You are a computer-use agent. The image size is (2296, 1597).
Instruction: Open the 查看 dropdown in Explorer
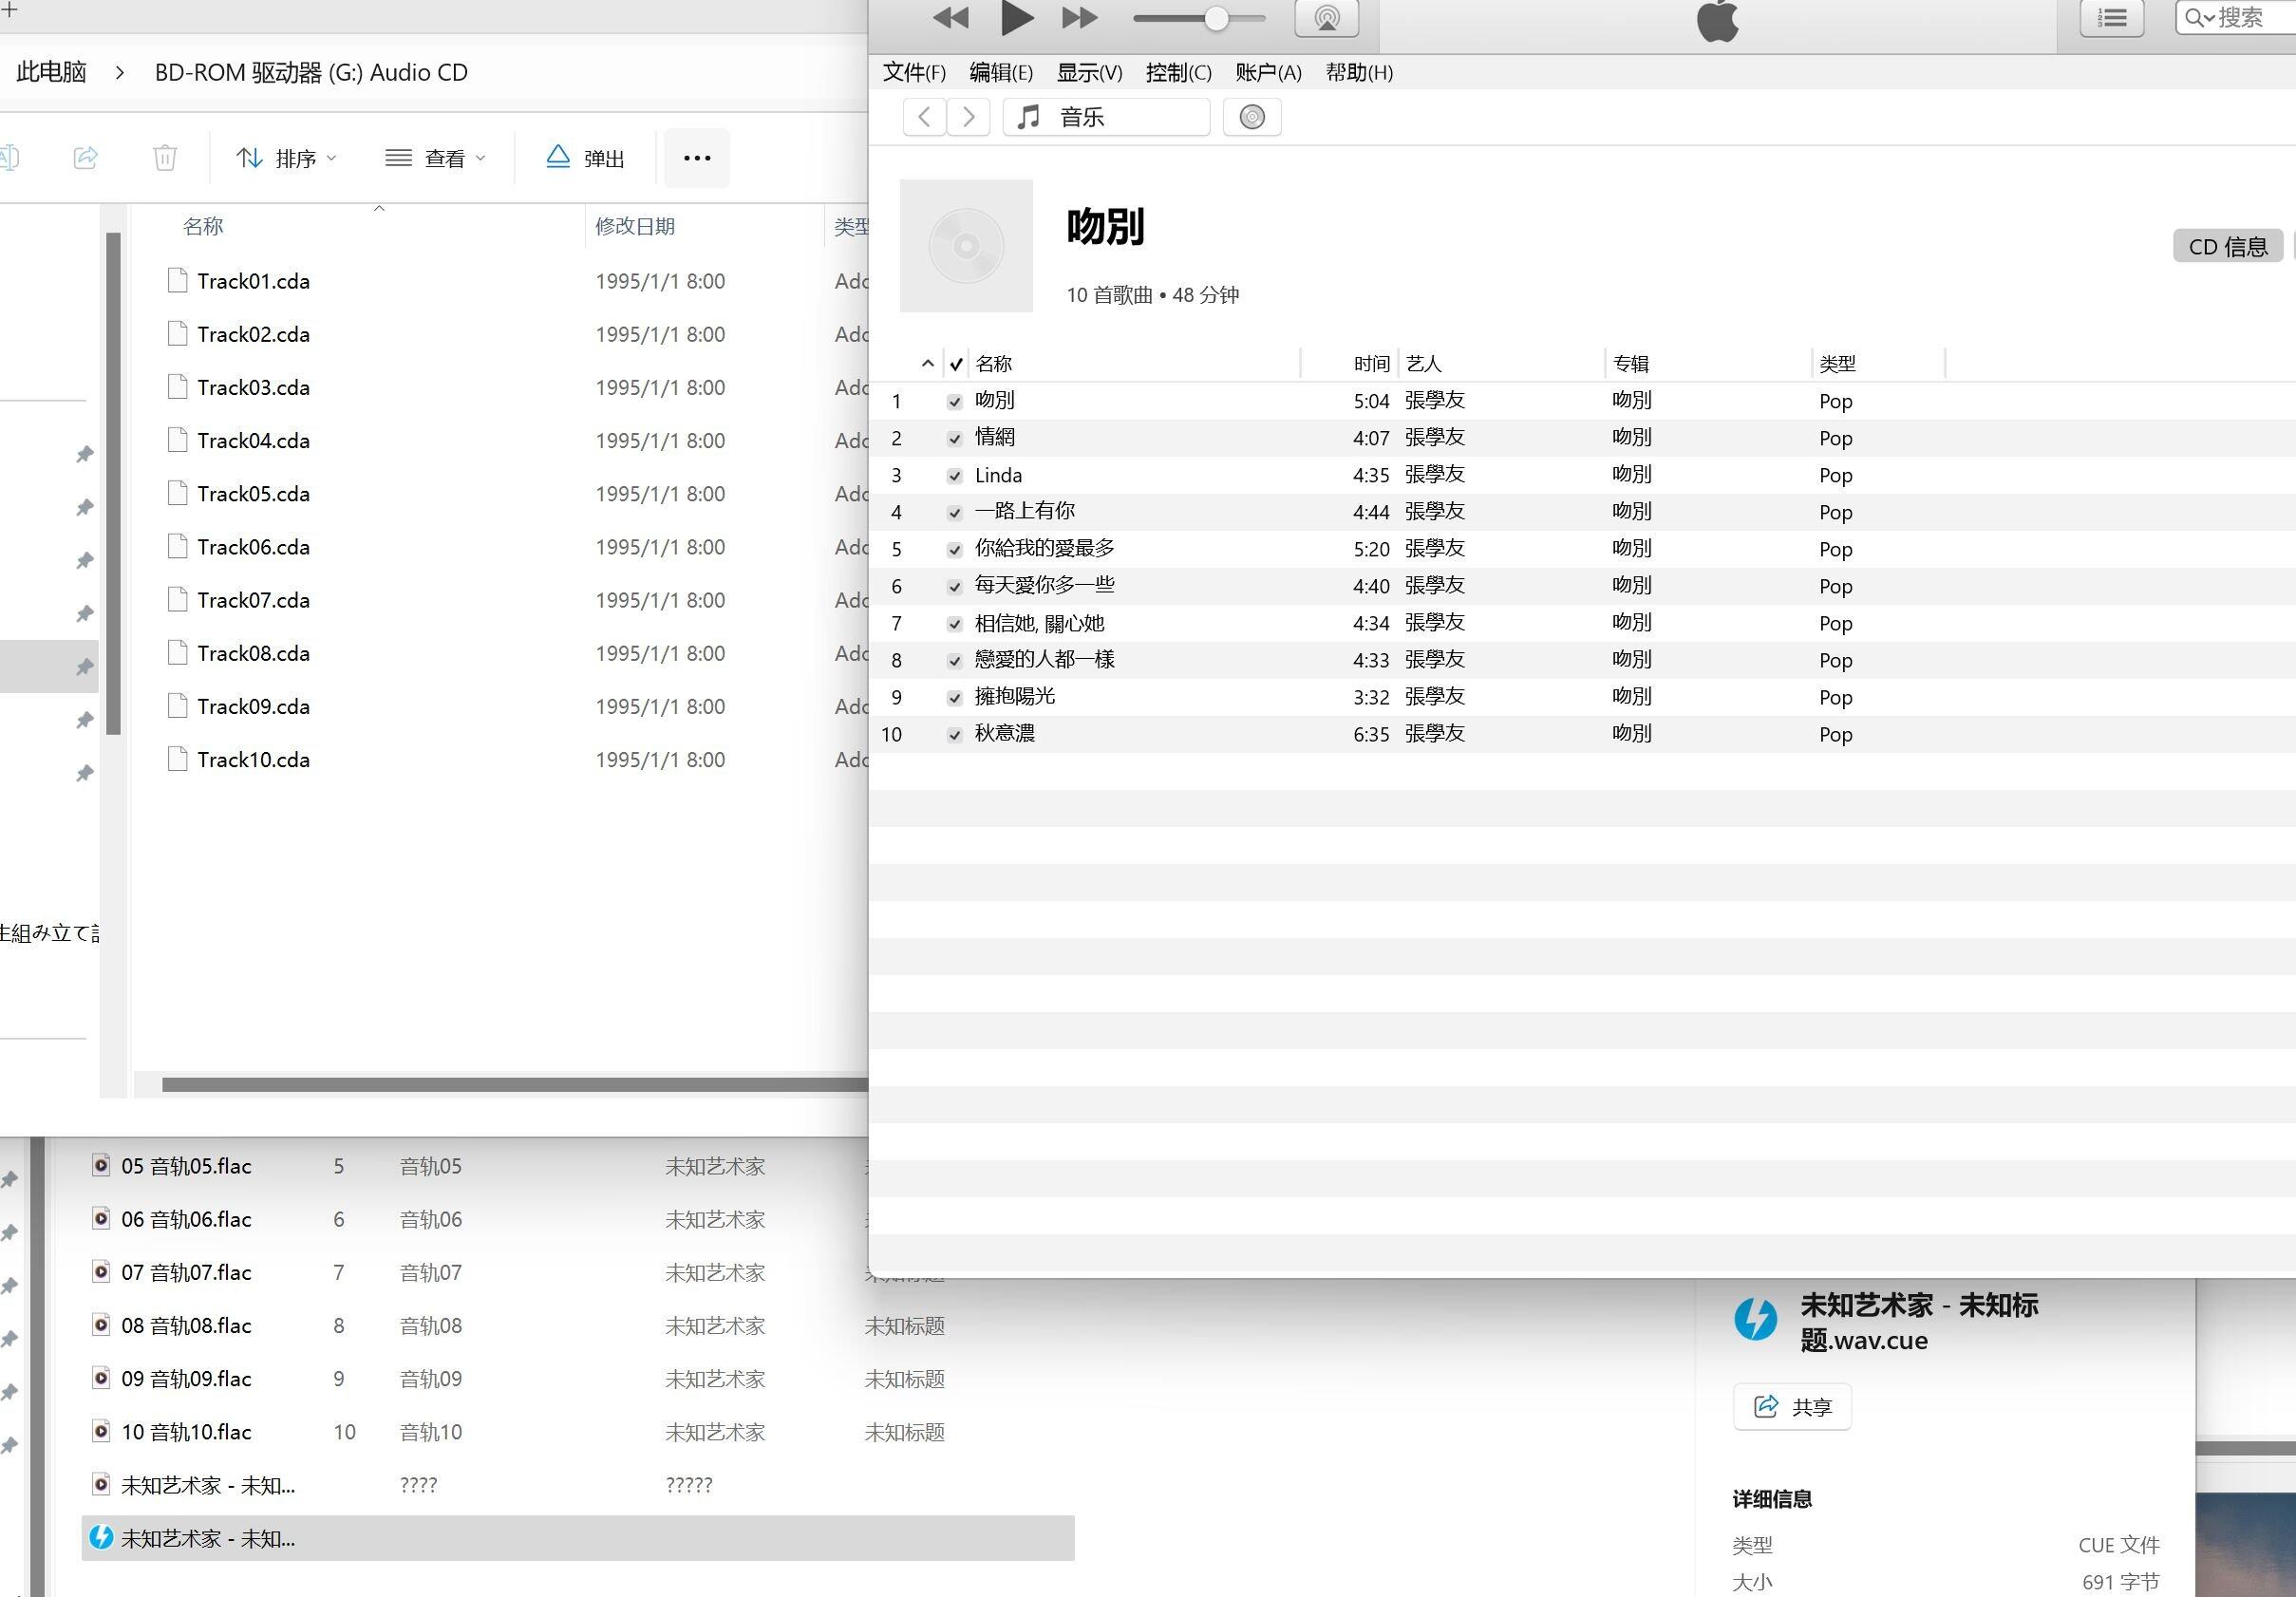tap(436, 158)
